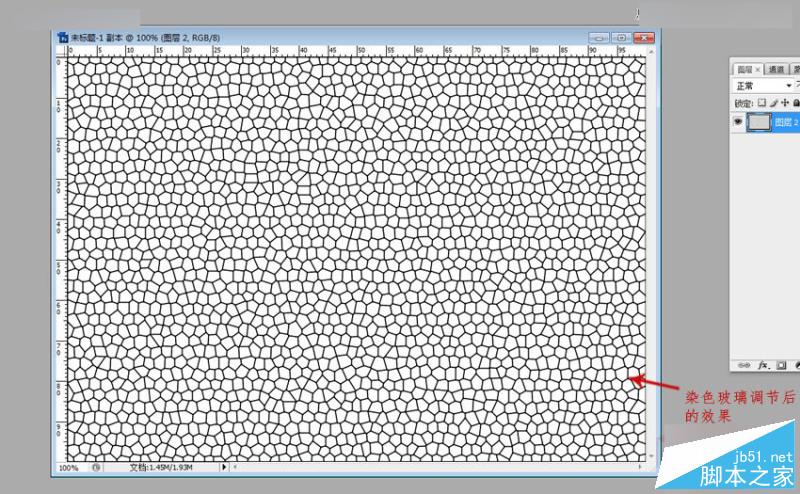Expand the status bar document info arrow

[223, 467]
